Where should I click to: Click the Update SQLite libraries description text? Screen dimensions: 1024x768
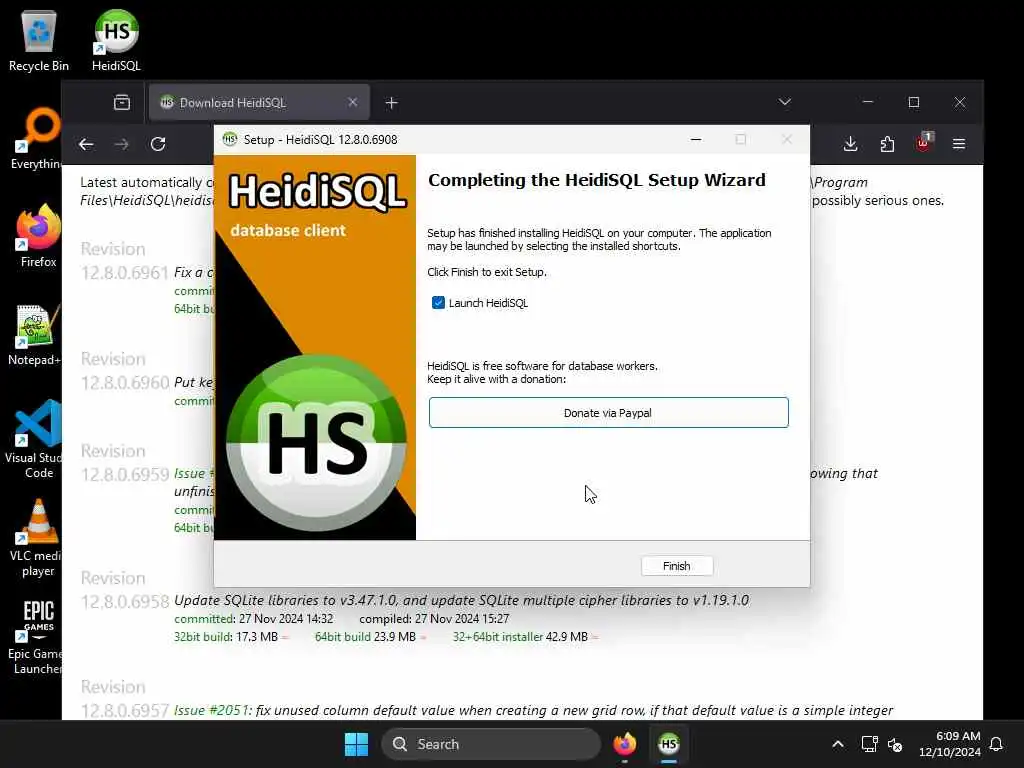pos(461,600)
